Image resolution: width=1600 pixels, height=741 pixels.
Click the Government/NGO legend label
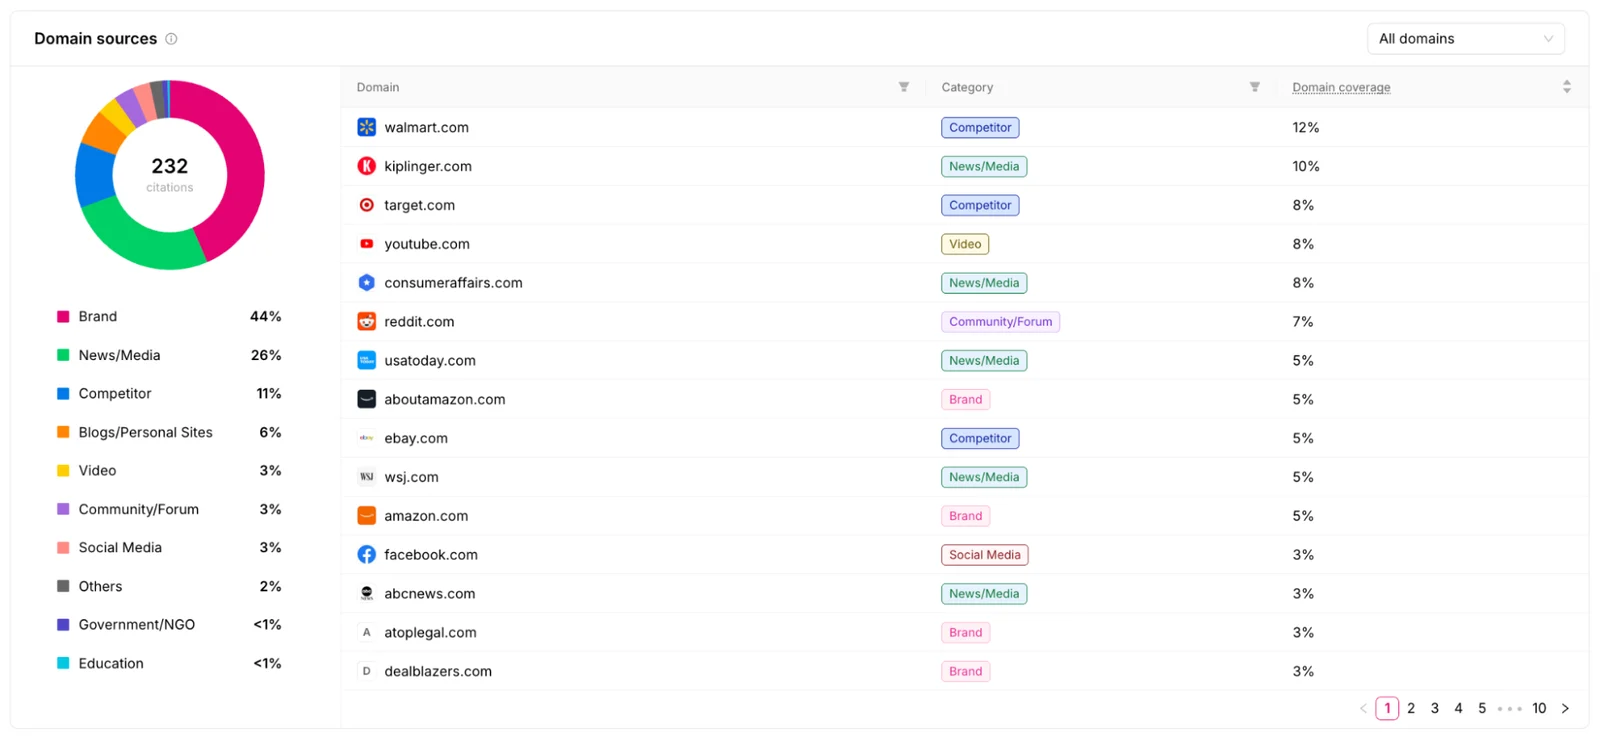(137, 624)
